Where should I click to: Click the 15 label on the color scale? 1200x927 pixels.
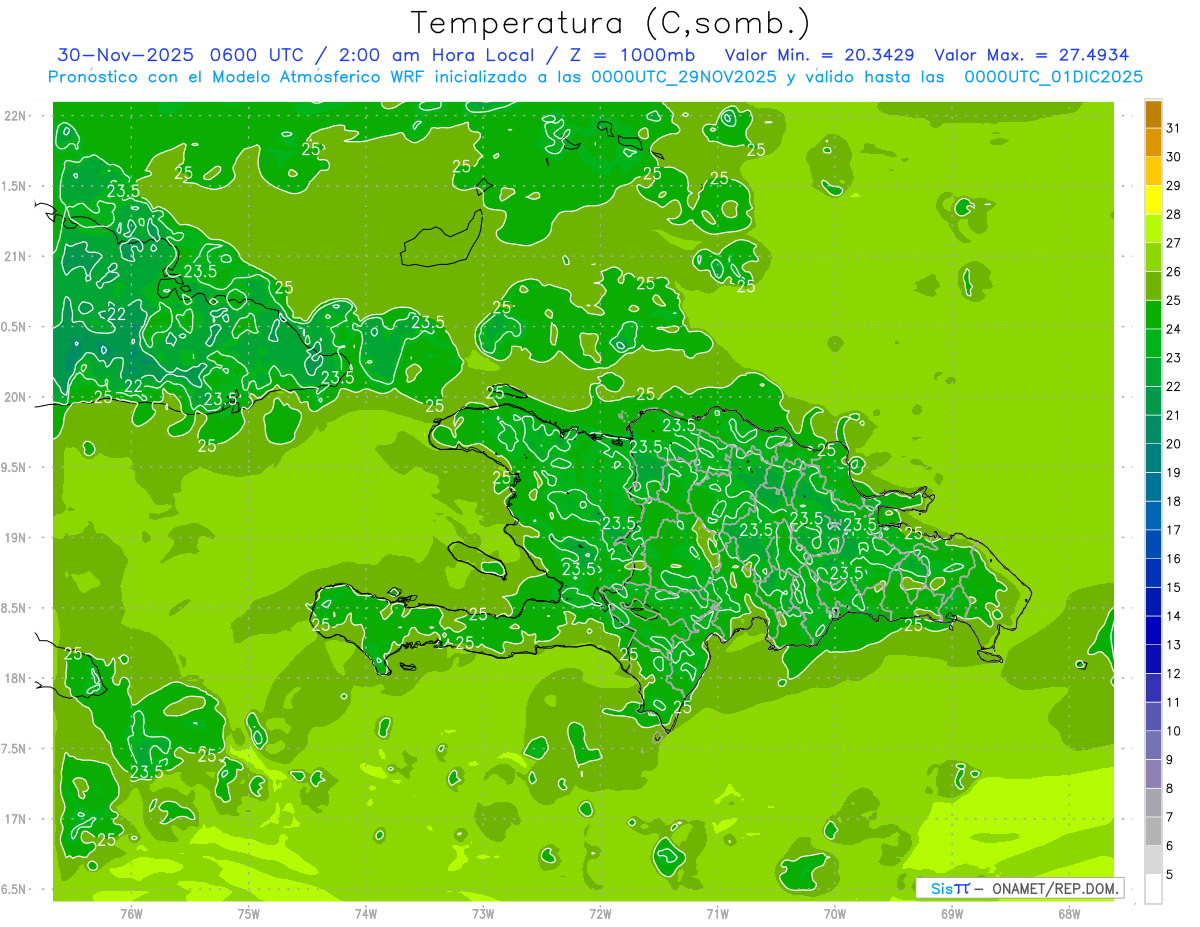point(1174,587)
